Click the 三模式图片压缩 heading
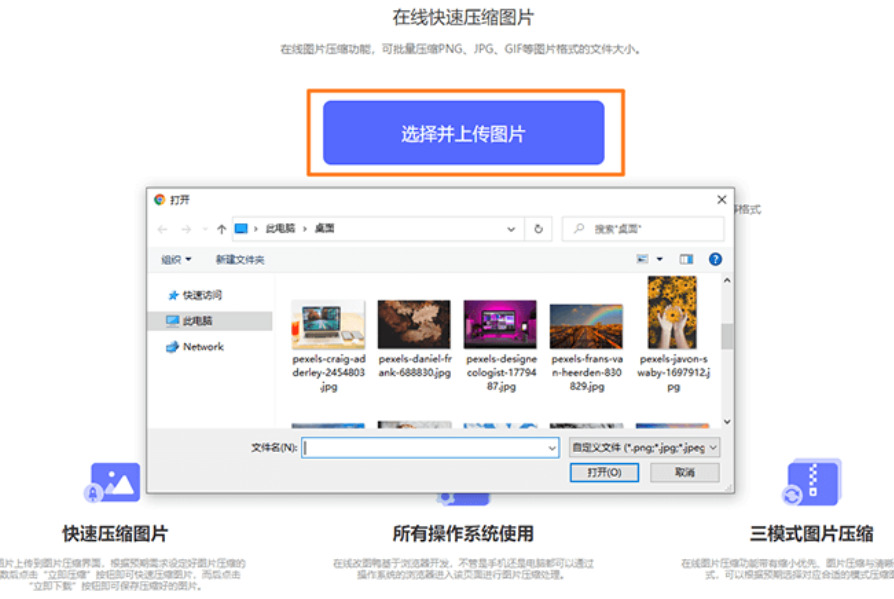The height and width of the screenshot is (599, 894). click(x=811, y=534)
